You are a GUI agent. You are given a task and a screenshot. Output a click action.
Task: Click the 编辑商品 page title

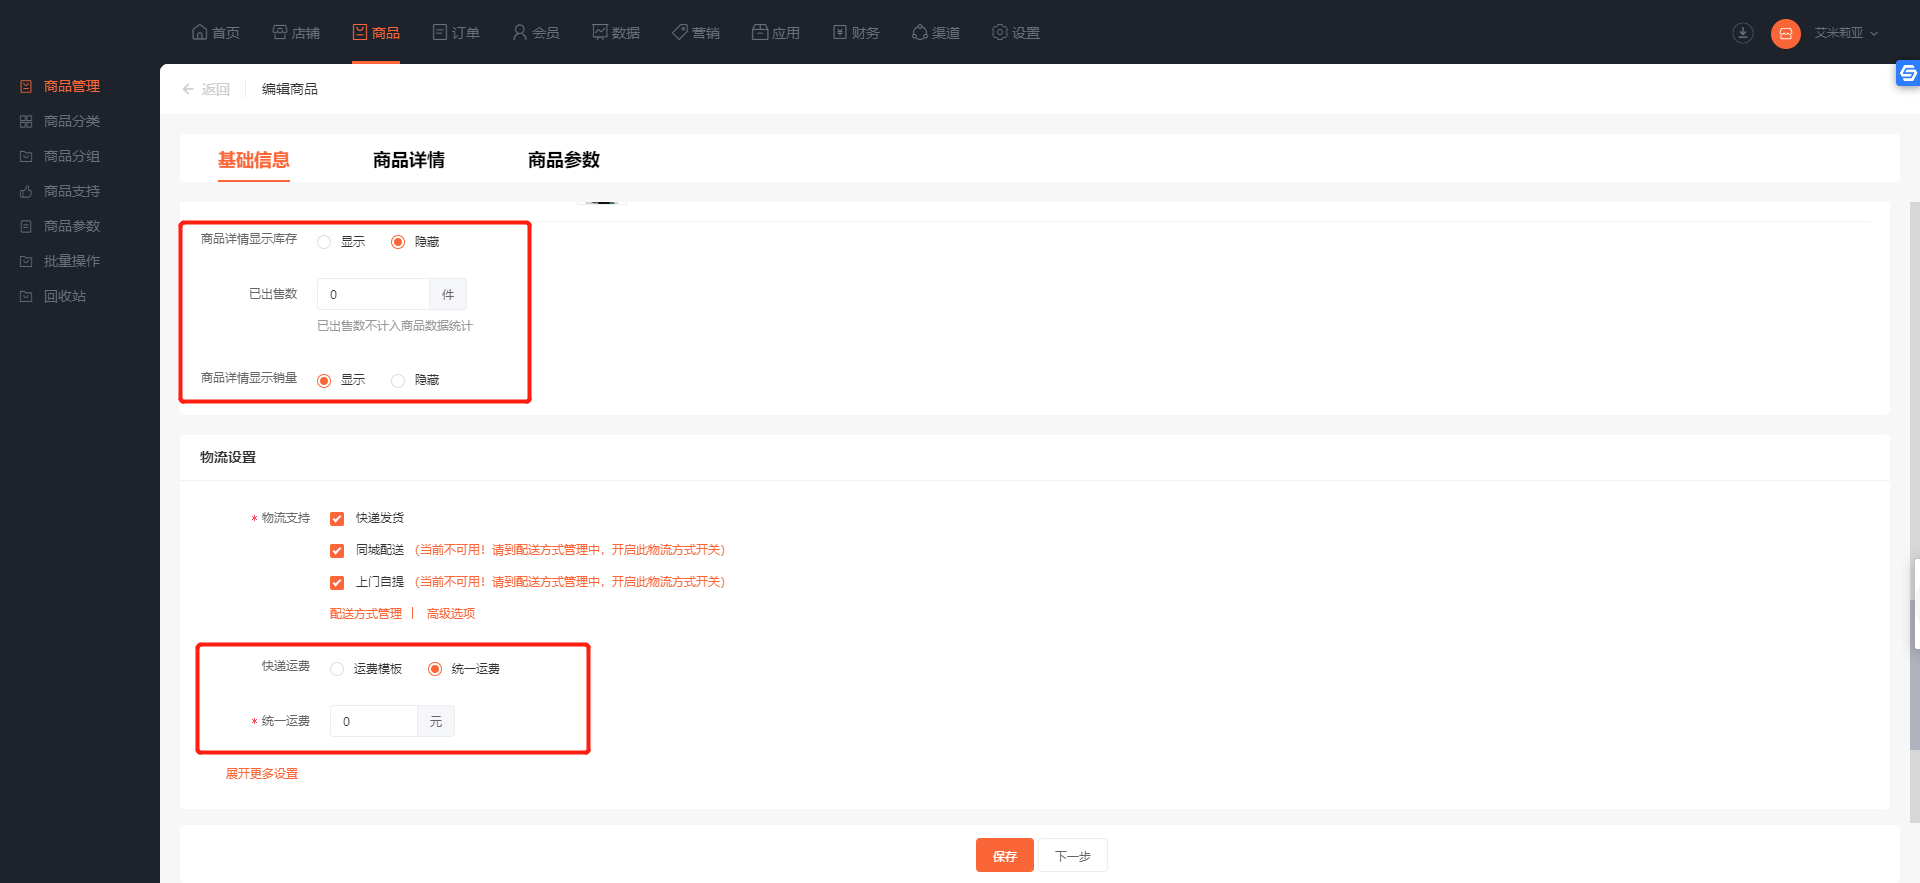click(290, 89)
